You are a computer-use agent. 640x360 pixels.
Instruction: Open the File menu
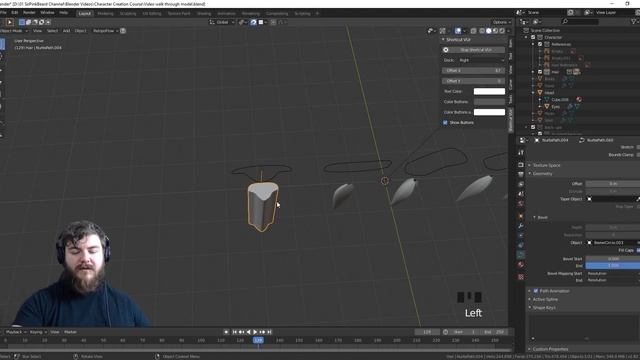click(3, 13)
